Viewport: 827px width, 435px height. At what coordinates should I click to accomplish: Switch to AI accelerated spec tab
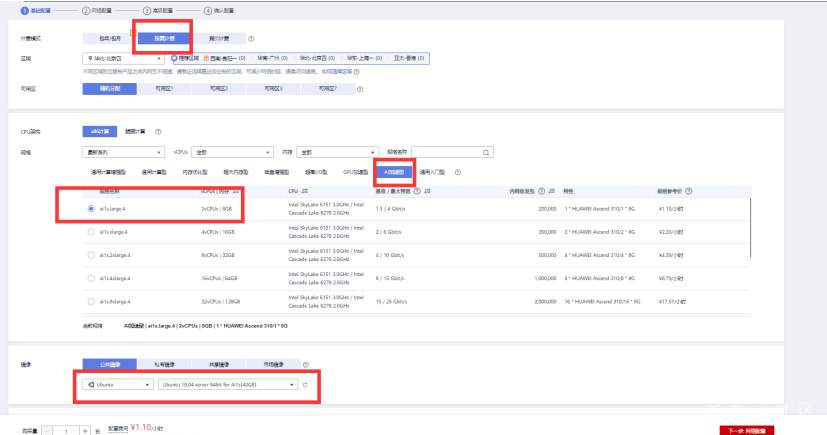pyautogui.click(x=394, y=172)
